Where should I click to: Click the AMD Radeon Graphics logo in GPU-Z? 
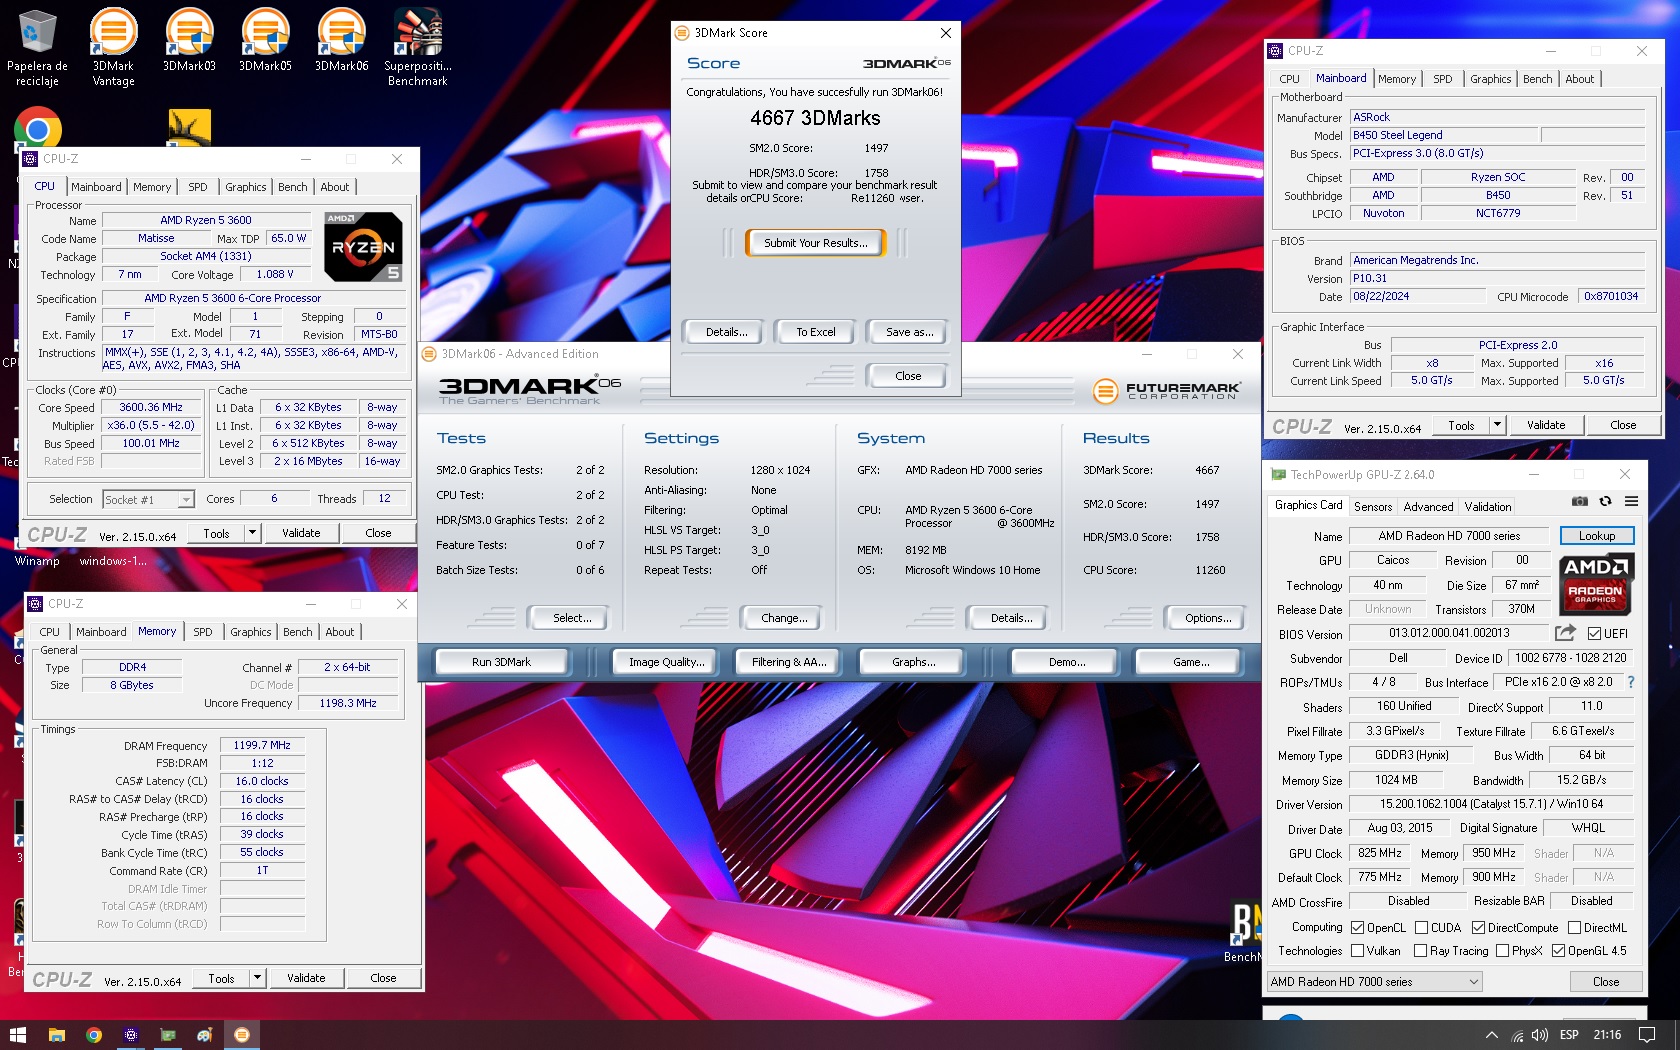coord(1597,584)
